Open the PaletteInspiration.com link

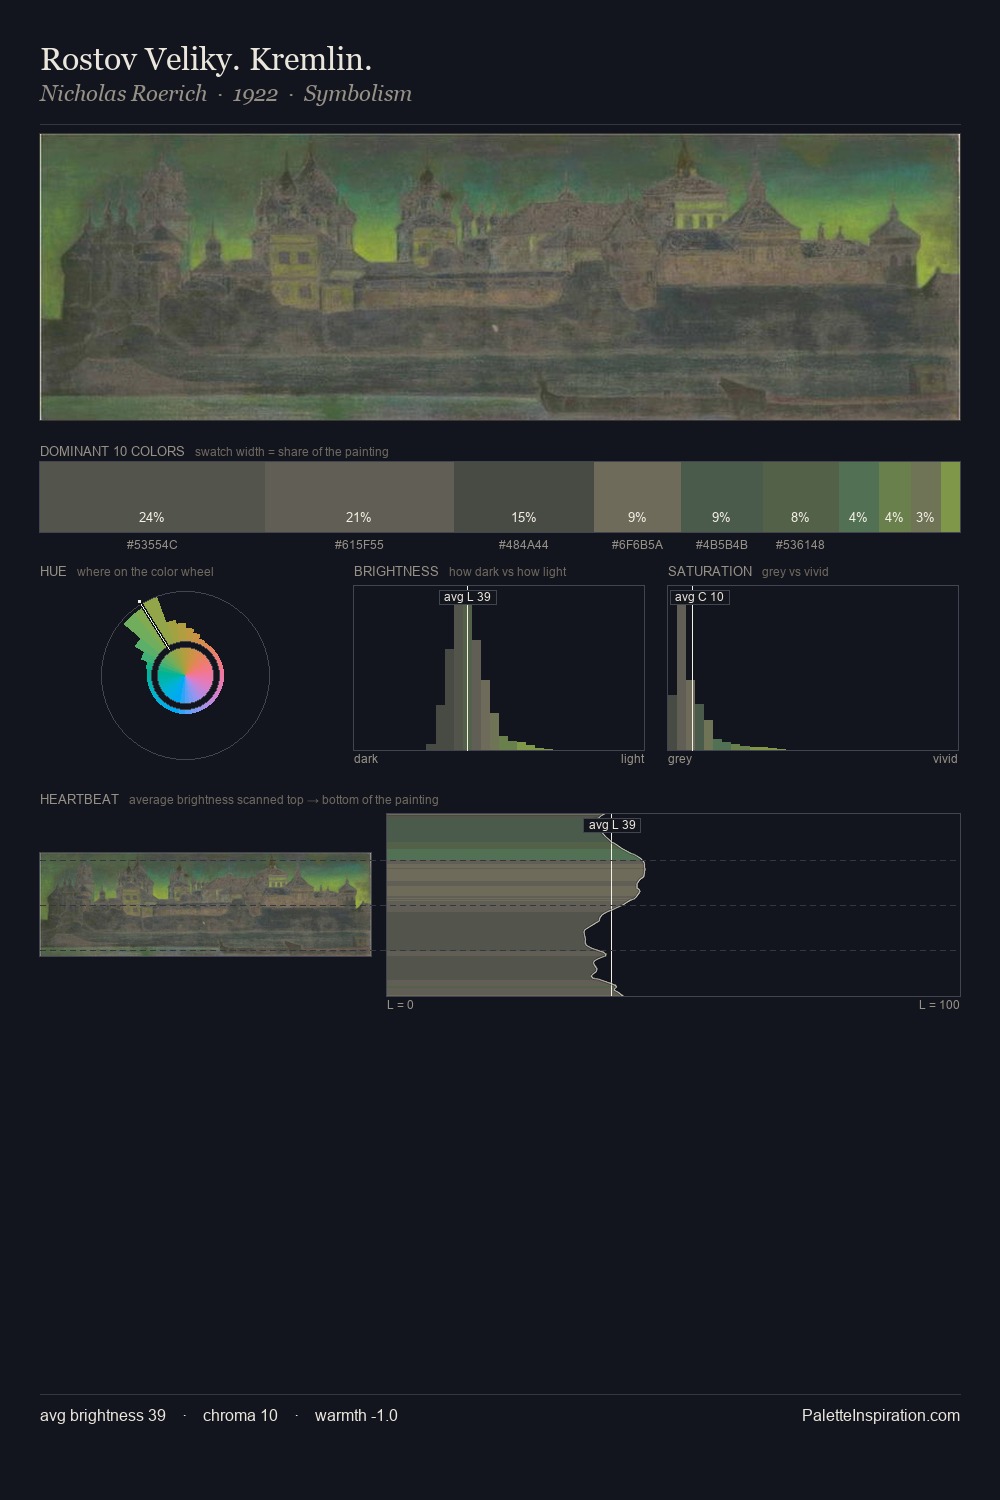coord(880,1415)
